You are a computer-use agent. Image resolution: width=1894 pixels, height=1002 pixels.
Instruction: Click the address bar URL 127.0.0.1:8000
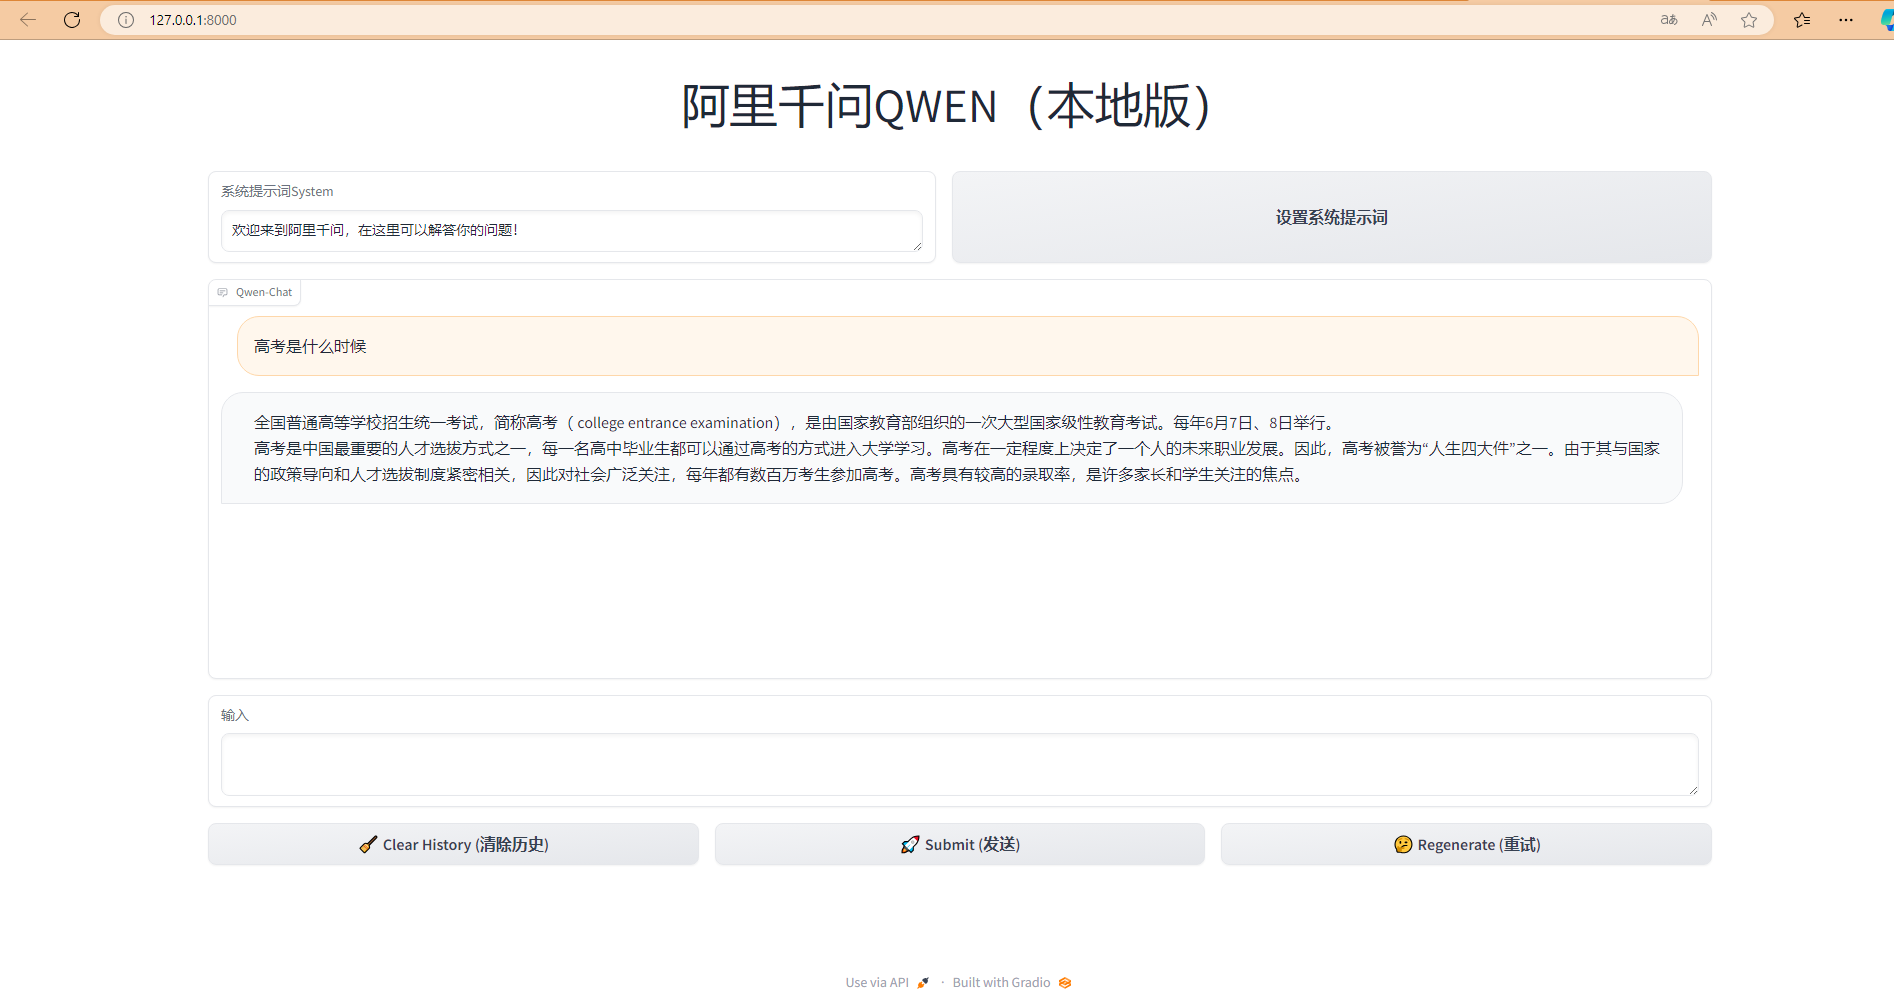pyautogui.click(x=193, y=20)
